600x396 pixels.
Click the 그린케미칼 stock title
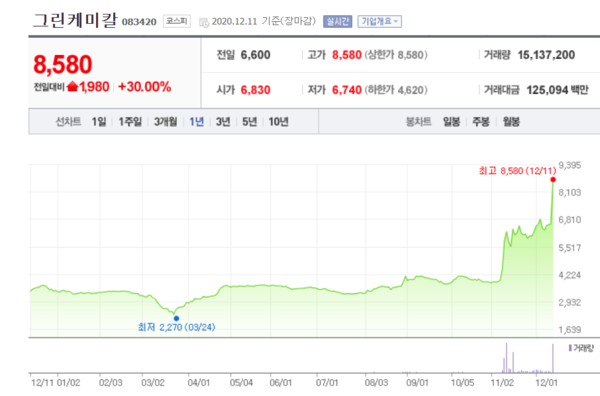[x=75, y=20]
